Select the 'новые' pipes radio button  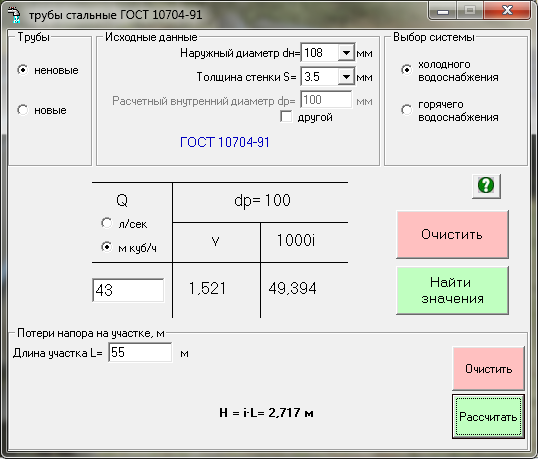point(23,110)
